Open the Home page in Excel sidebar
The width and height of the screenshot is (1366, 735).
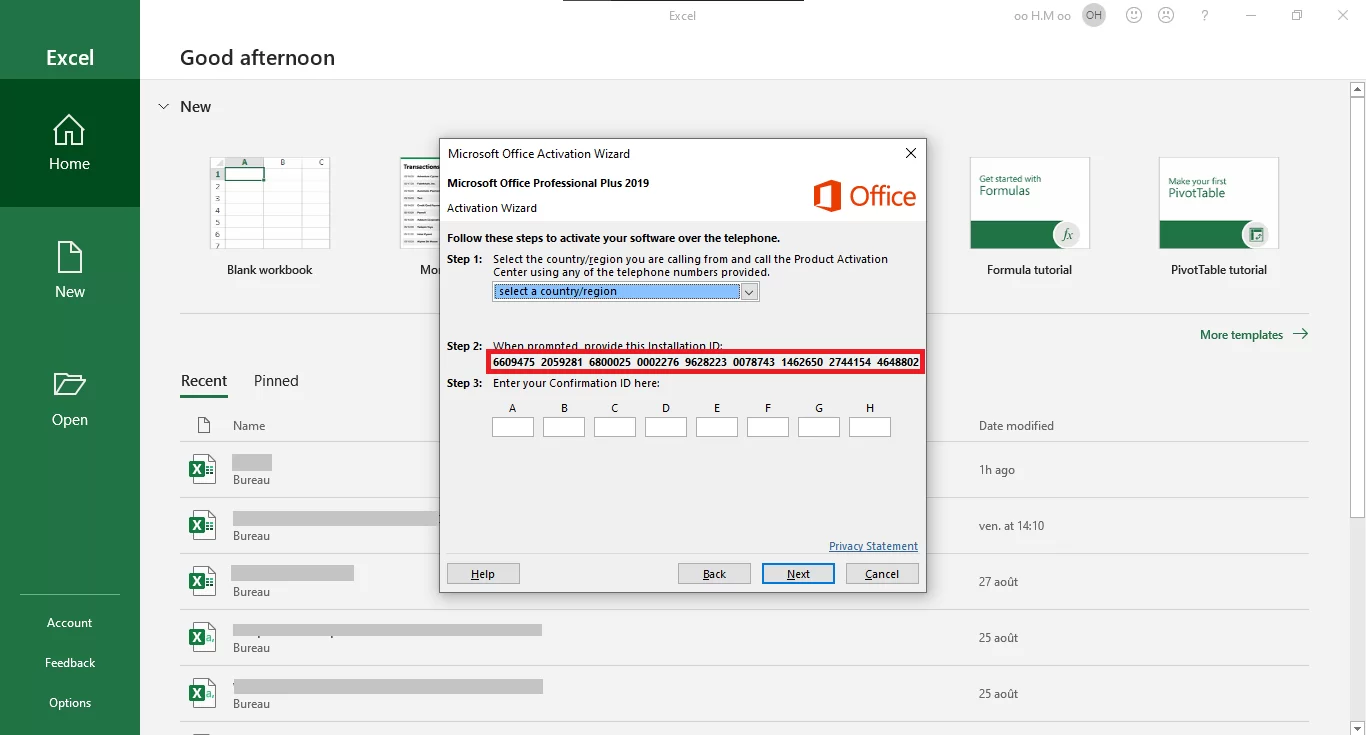point(69,143)
